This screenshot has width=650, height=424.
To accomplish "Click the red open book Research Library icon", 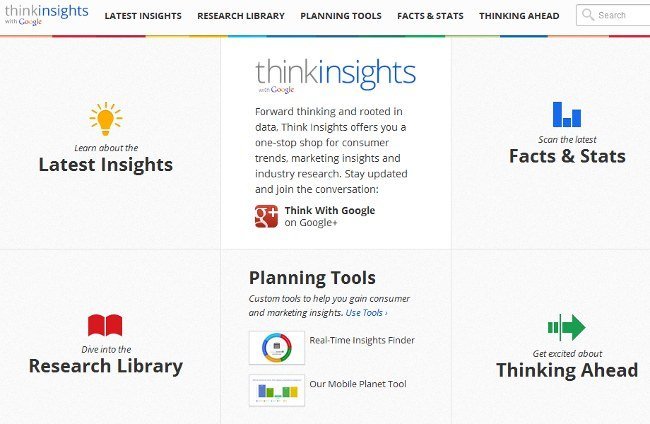I will click(105, 325).
